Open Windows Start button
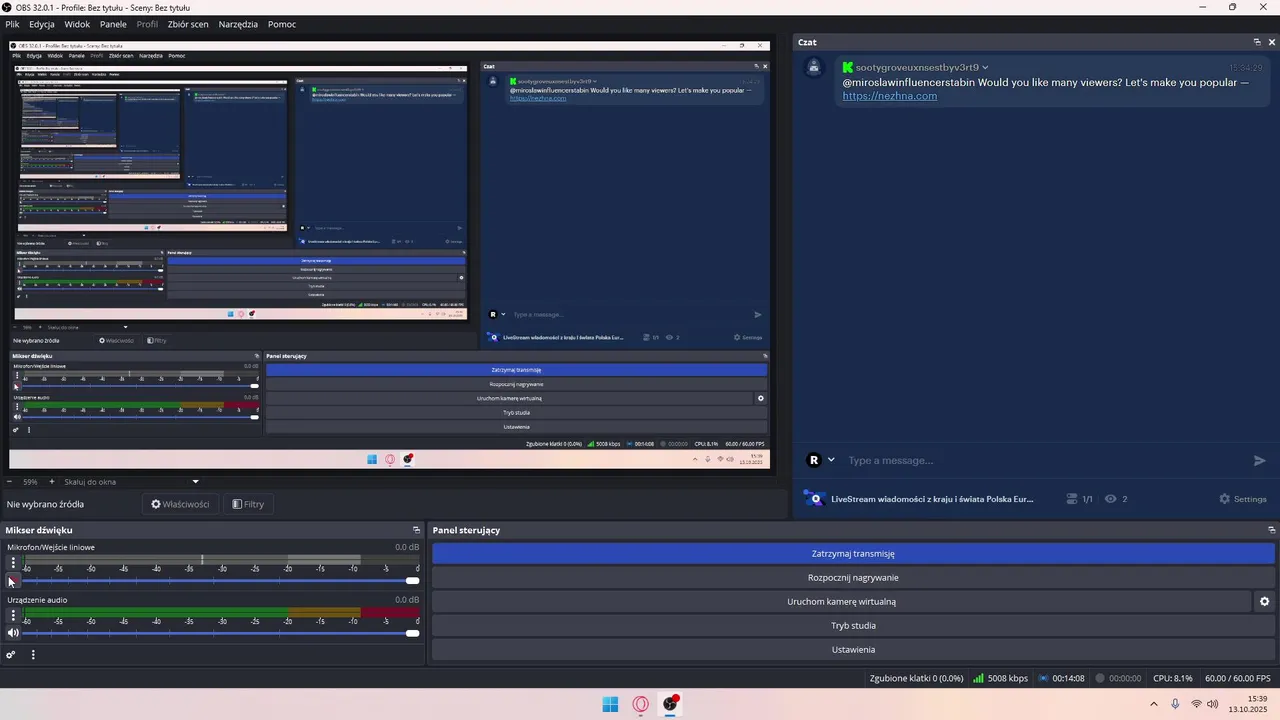The width and height of the screenshot is (1280, 720). (610, 704)
